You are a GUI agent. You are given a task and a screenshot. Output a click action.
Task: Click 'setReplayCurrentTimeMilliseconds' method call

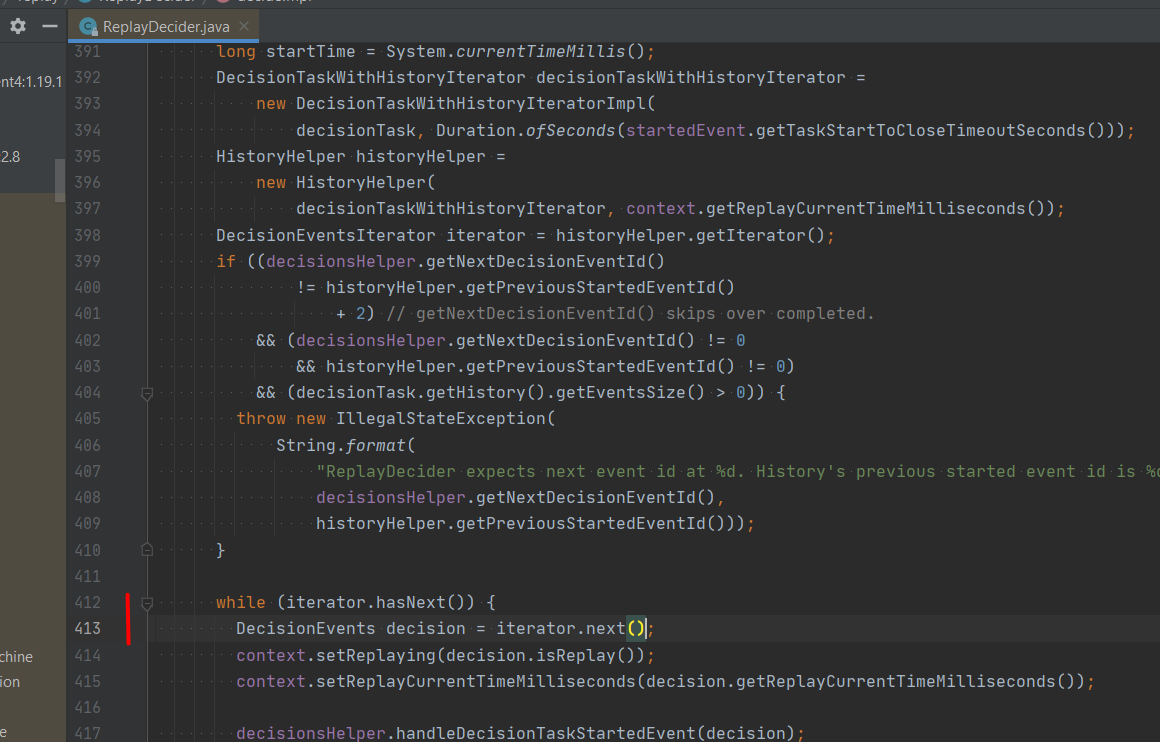[x=476, y=681]
